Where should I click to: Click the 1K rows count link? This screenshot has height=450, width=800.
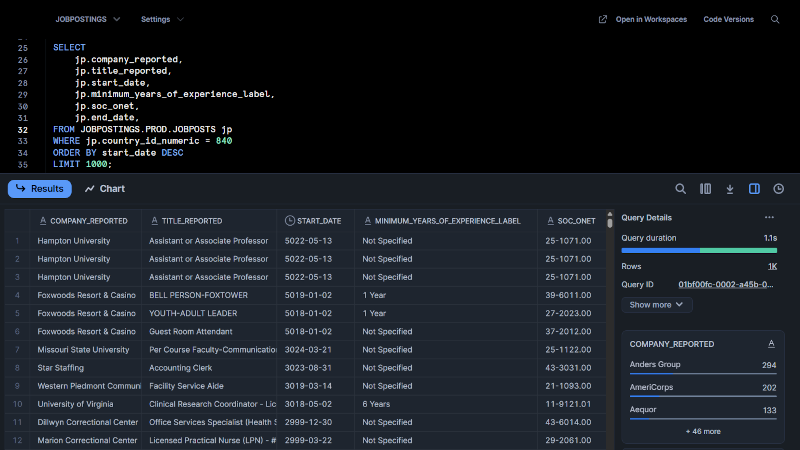click(772, 266)
